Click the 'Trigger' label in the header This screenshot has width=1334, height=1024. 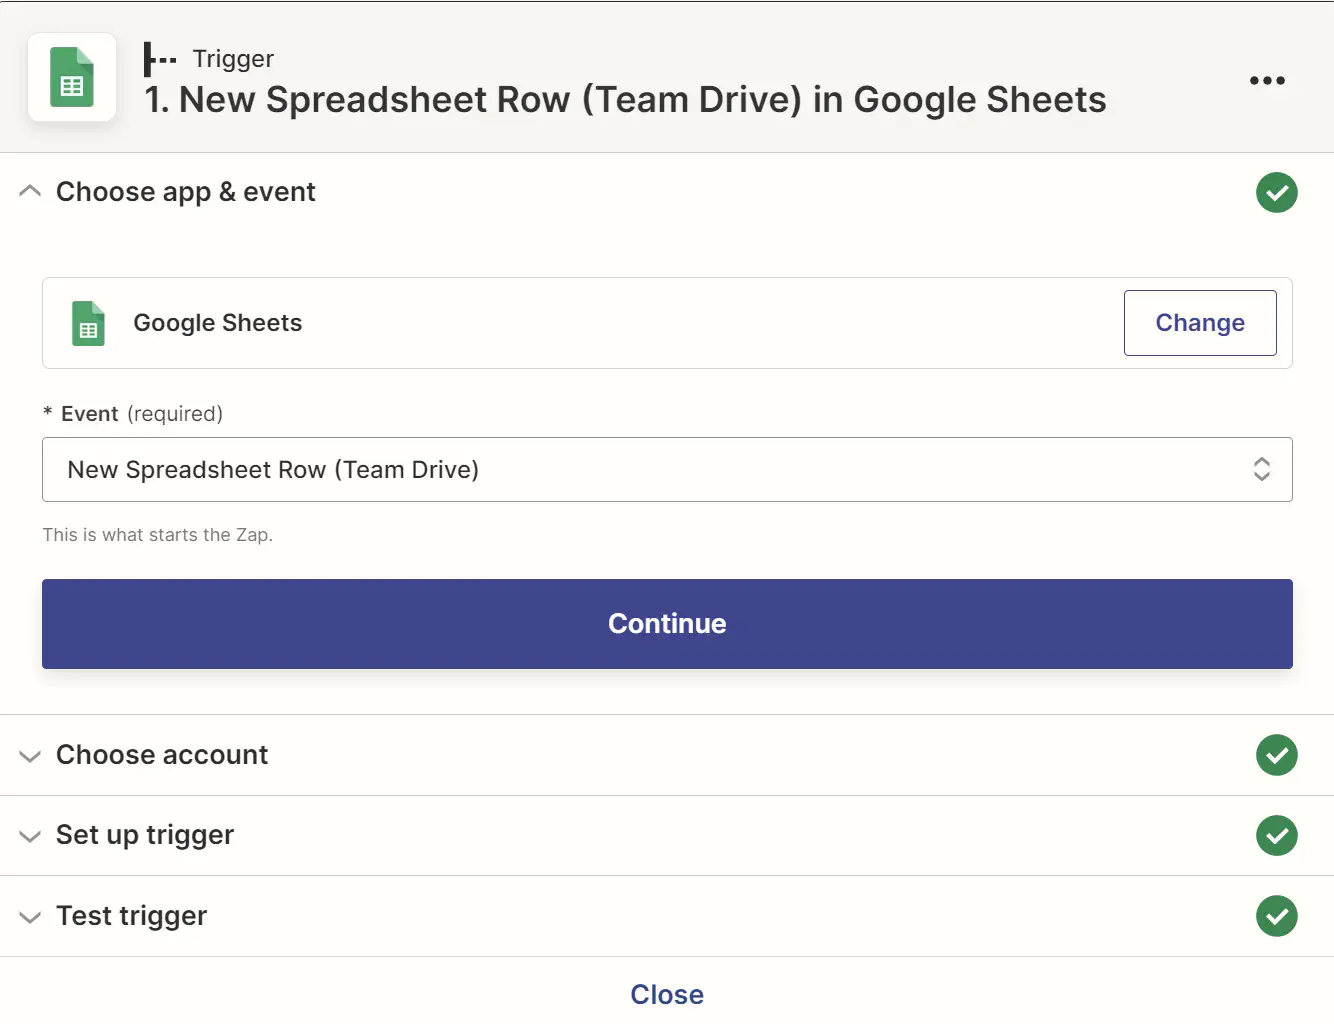(233, 59)
